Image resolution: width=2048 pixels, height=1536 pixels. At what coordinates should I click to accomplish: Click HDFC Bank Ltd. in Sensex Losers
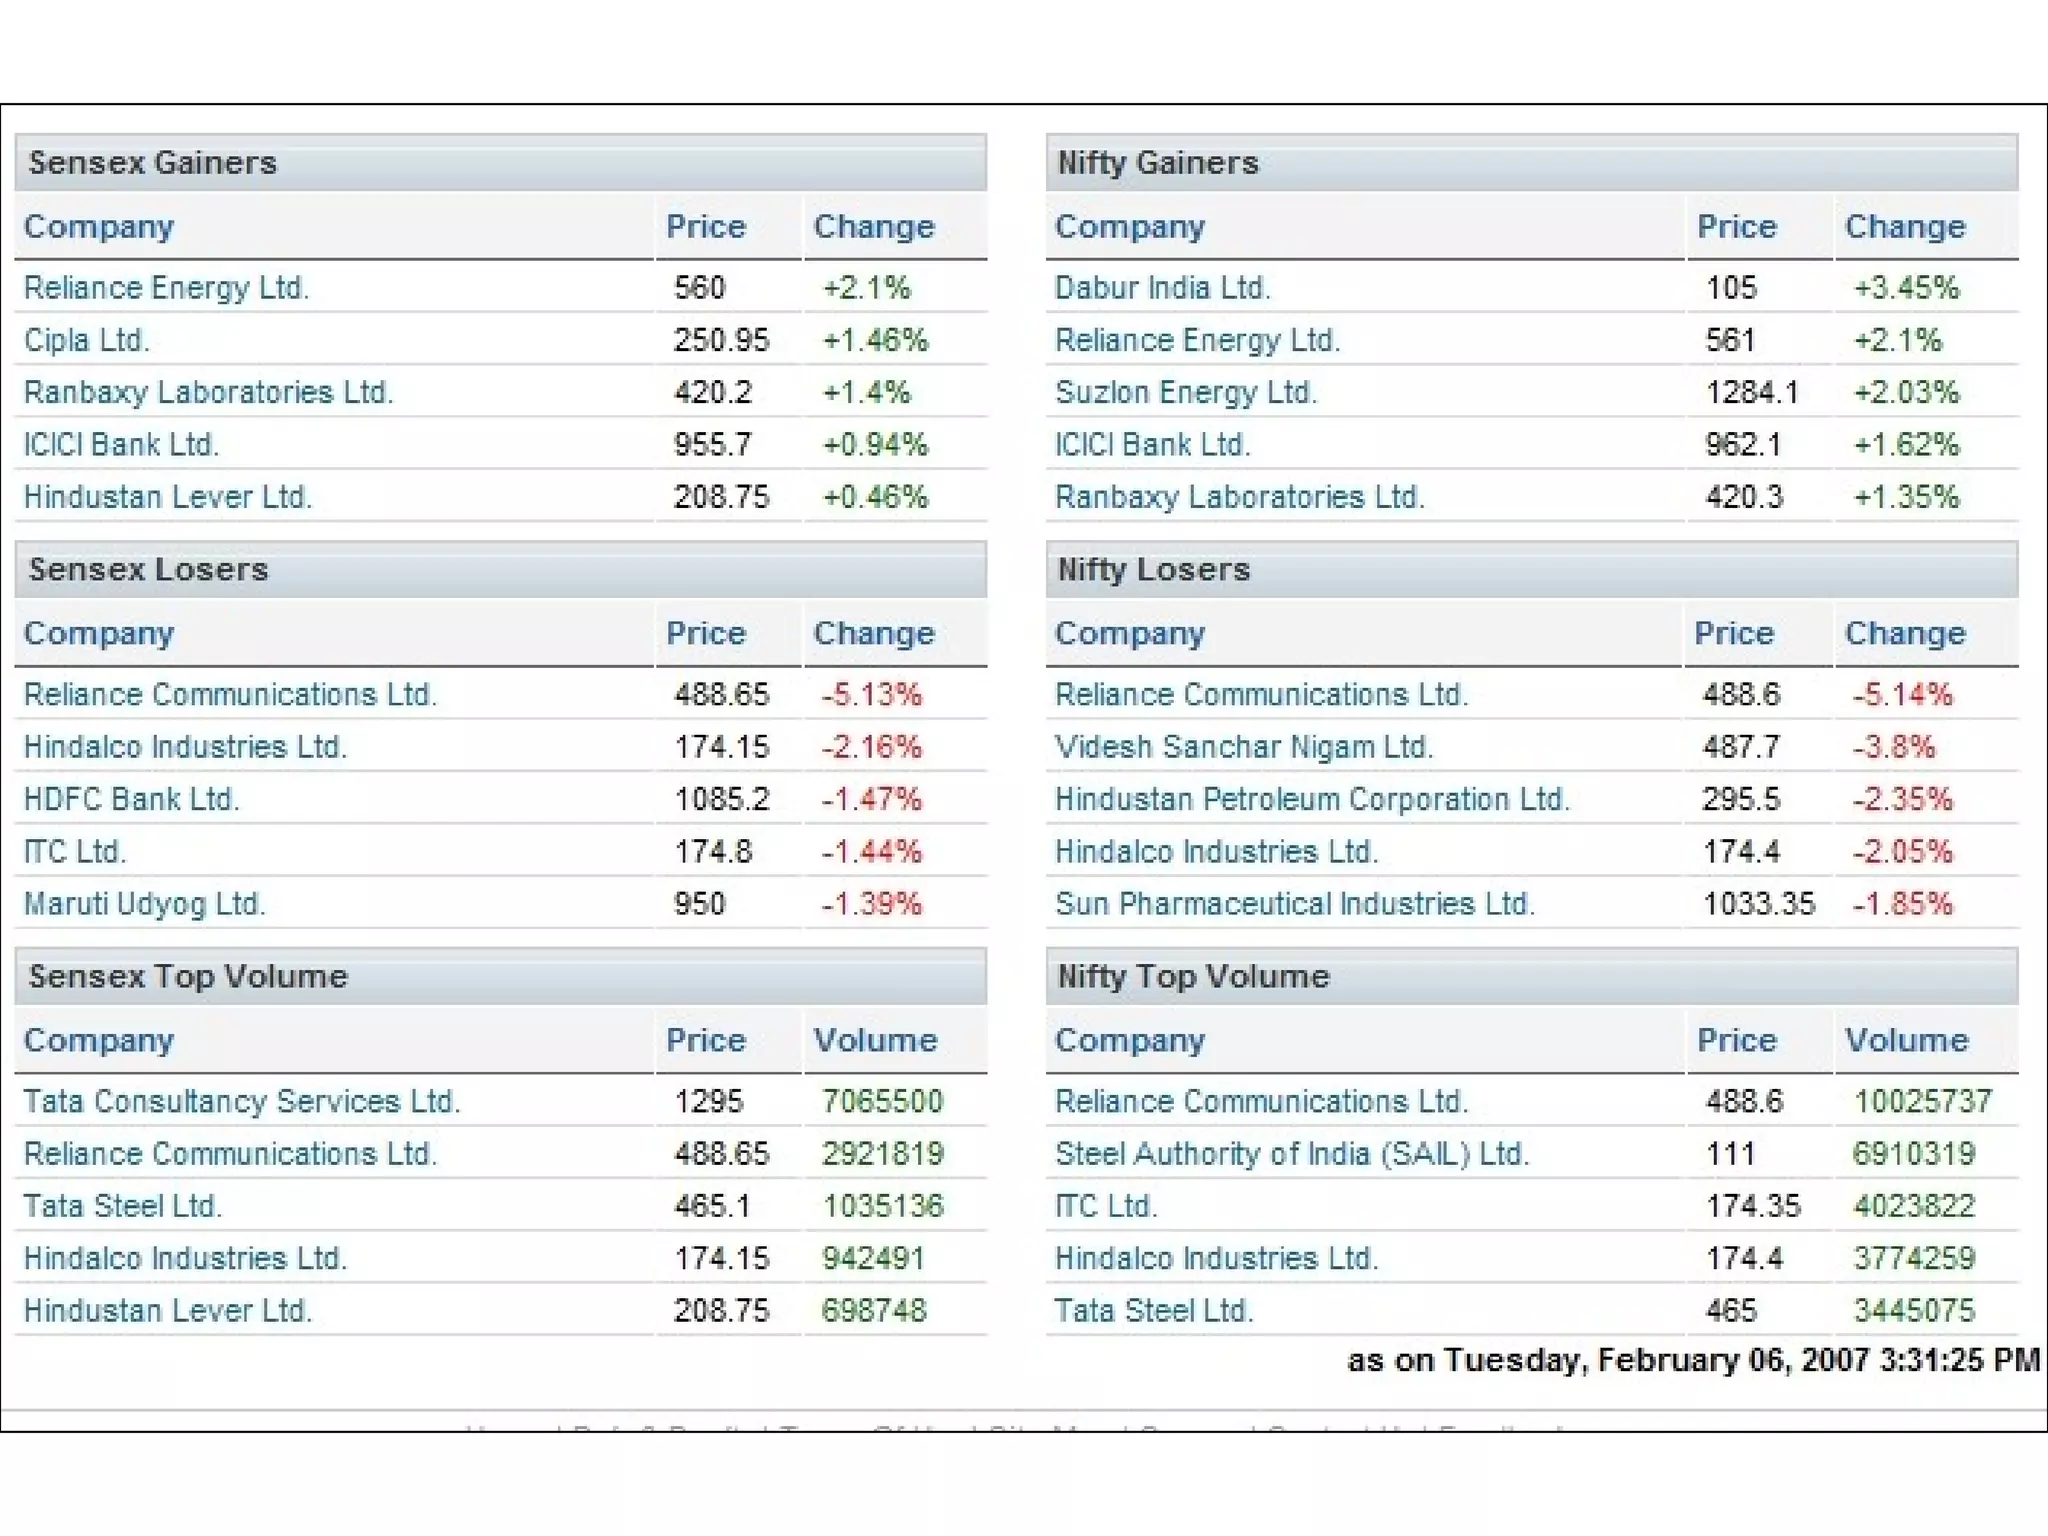pos(131,799)
